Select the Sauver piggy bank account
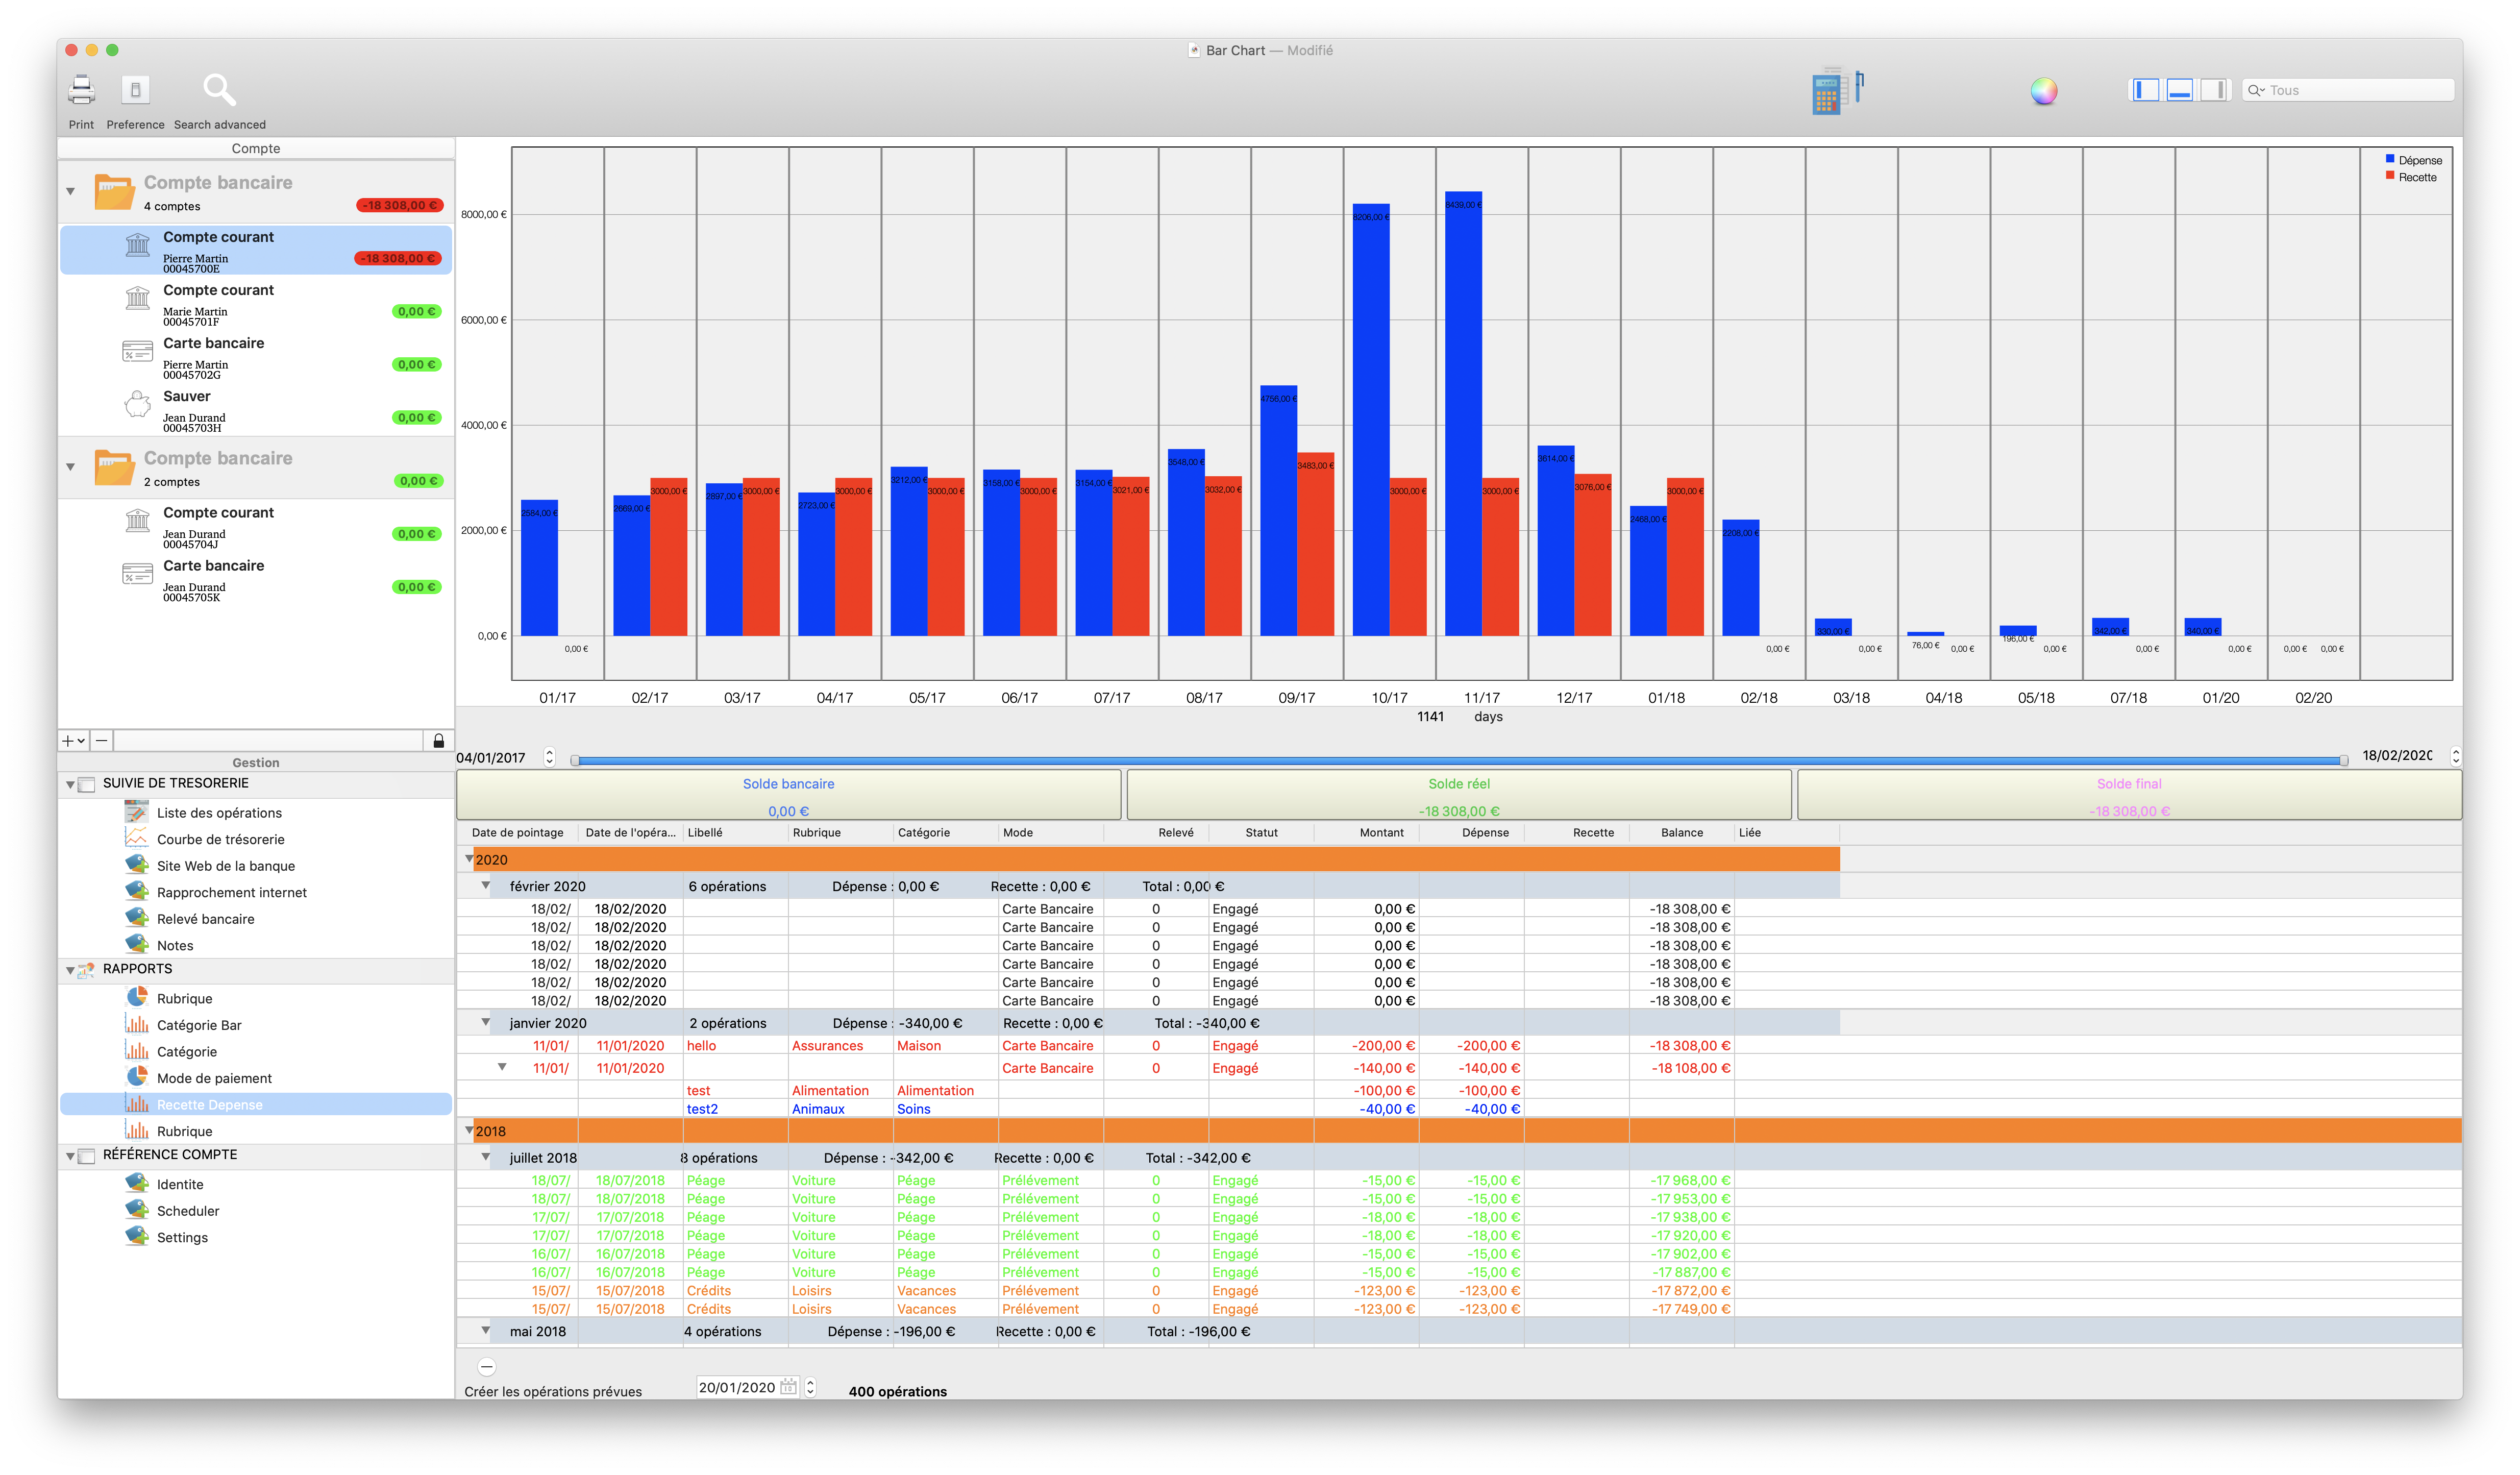This screenshot has width=2520, height=1475. pos(186,397)
